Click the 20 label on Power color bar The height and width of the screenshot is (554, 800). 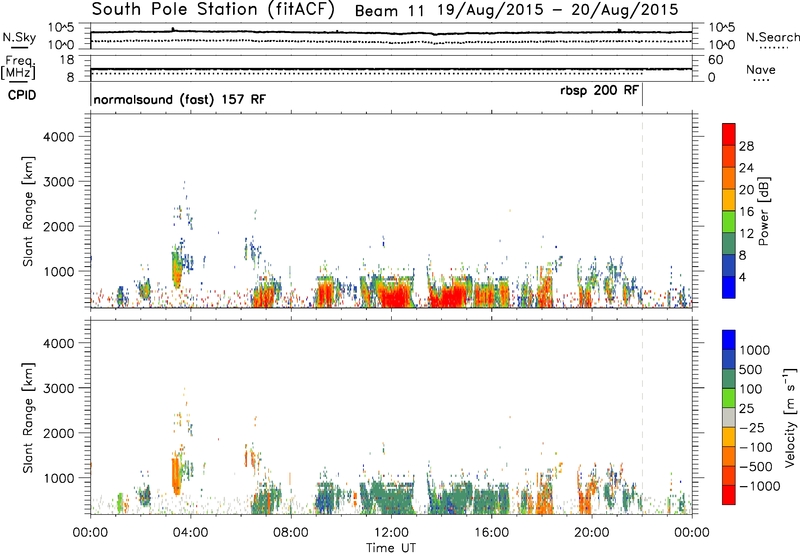coord(746,190)
